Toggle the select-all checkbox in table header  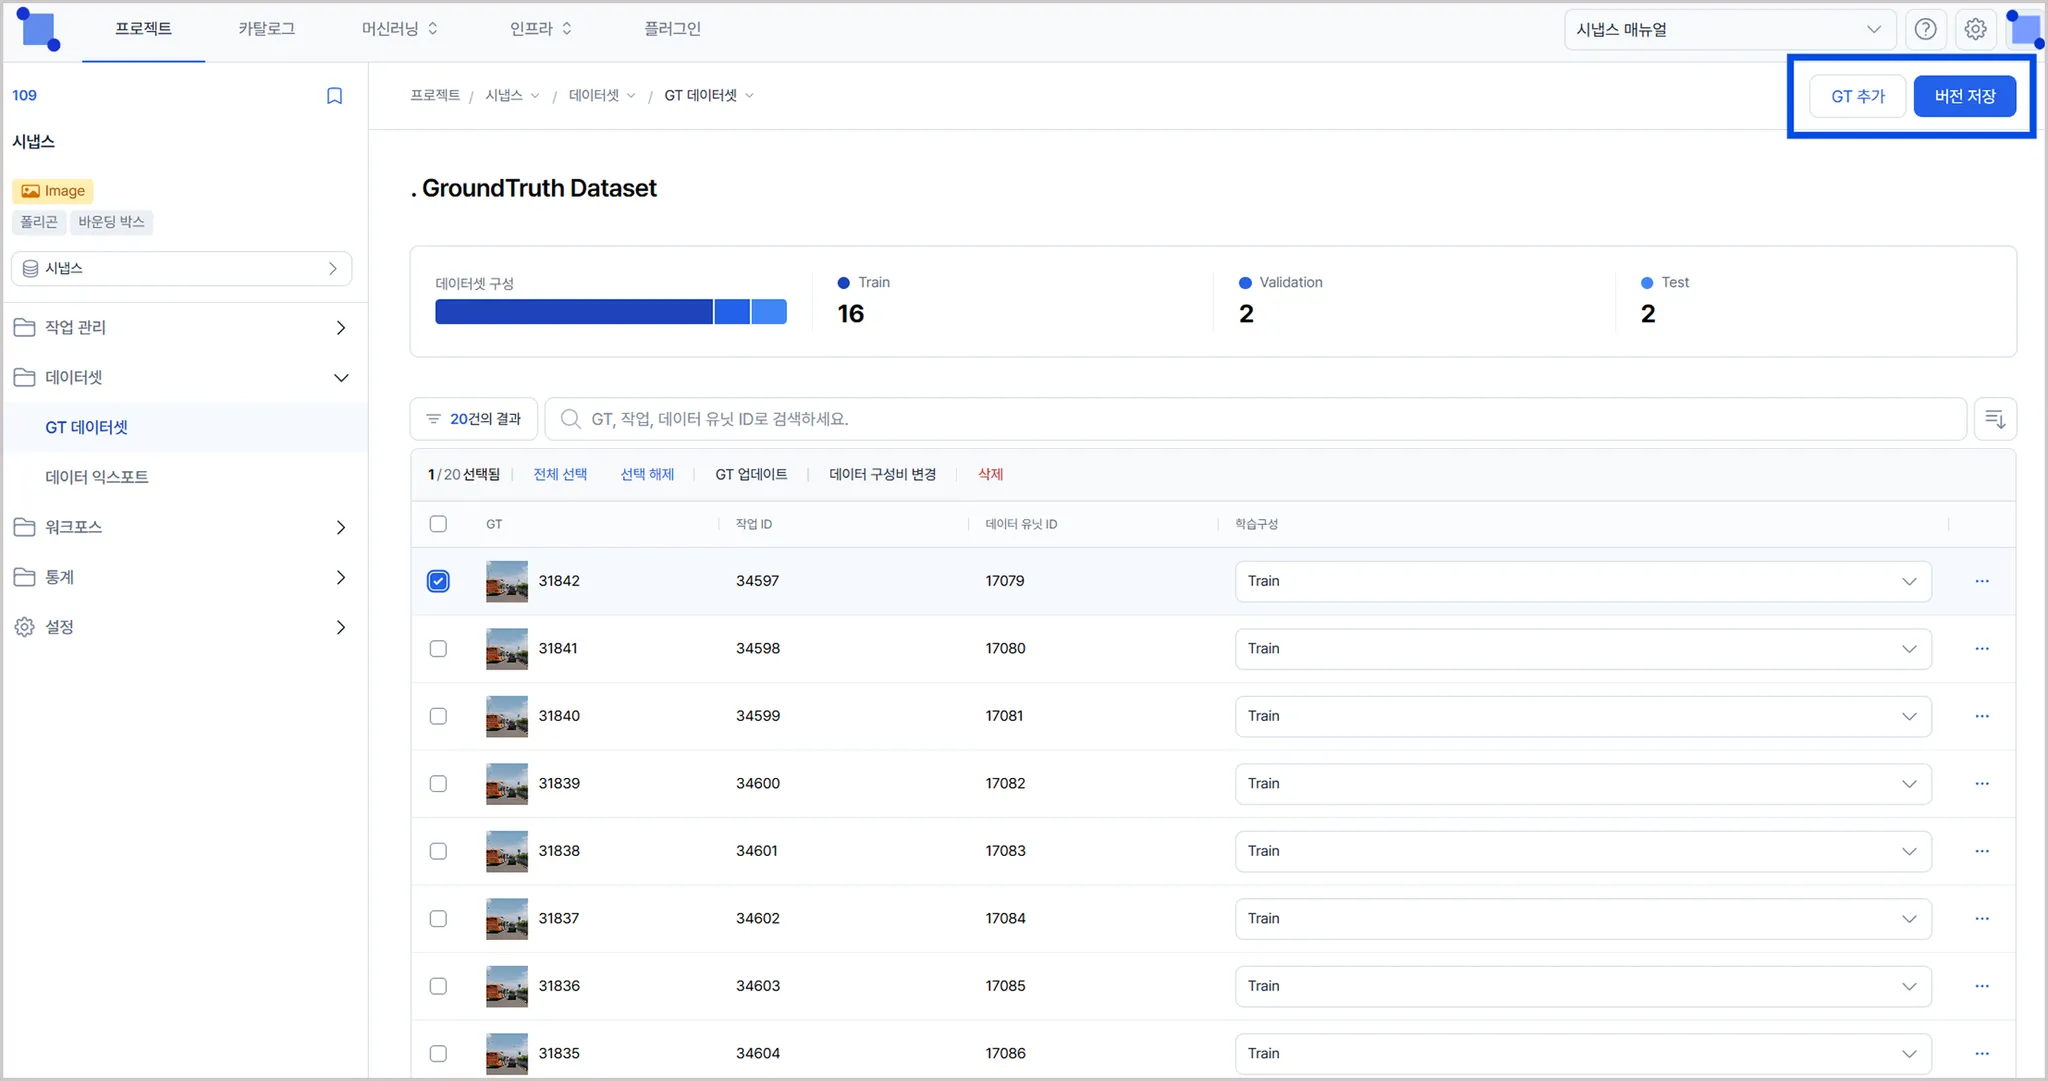tap(438, 524)
